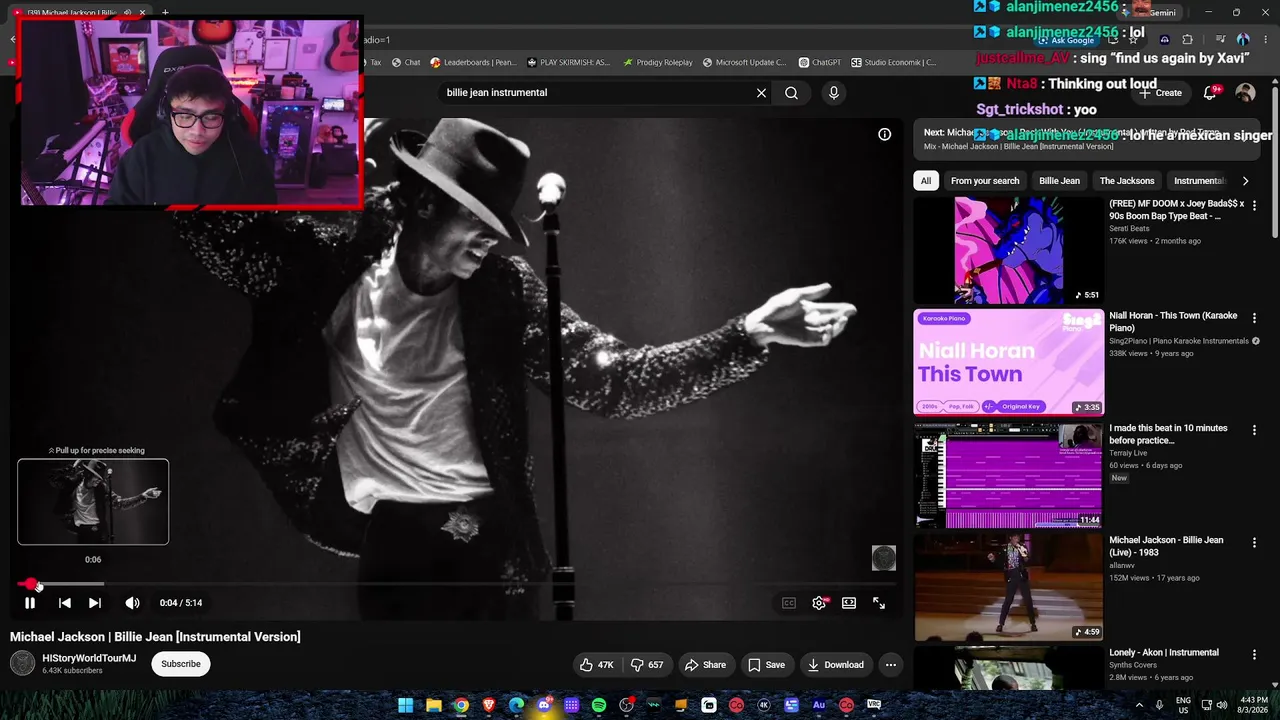The height and width of the screenshot is (720, 1280).
Task: Click the Serati Beats channel name
Action: pos(1129,229)
